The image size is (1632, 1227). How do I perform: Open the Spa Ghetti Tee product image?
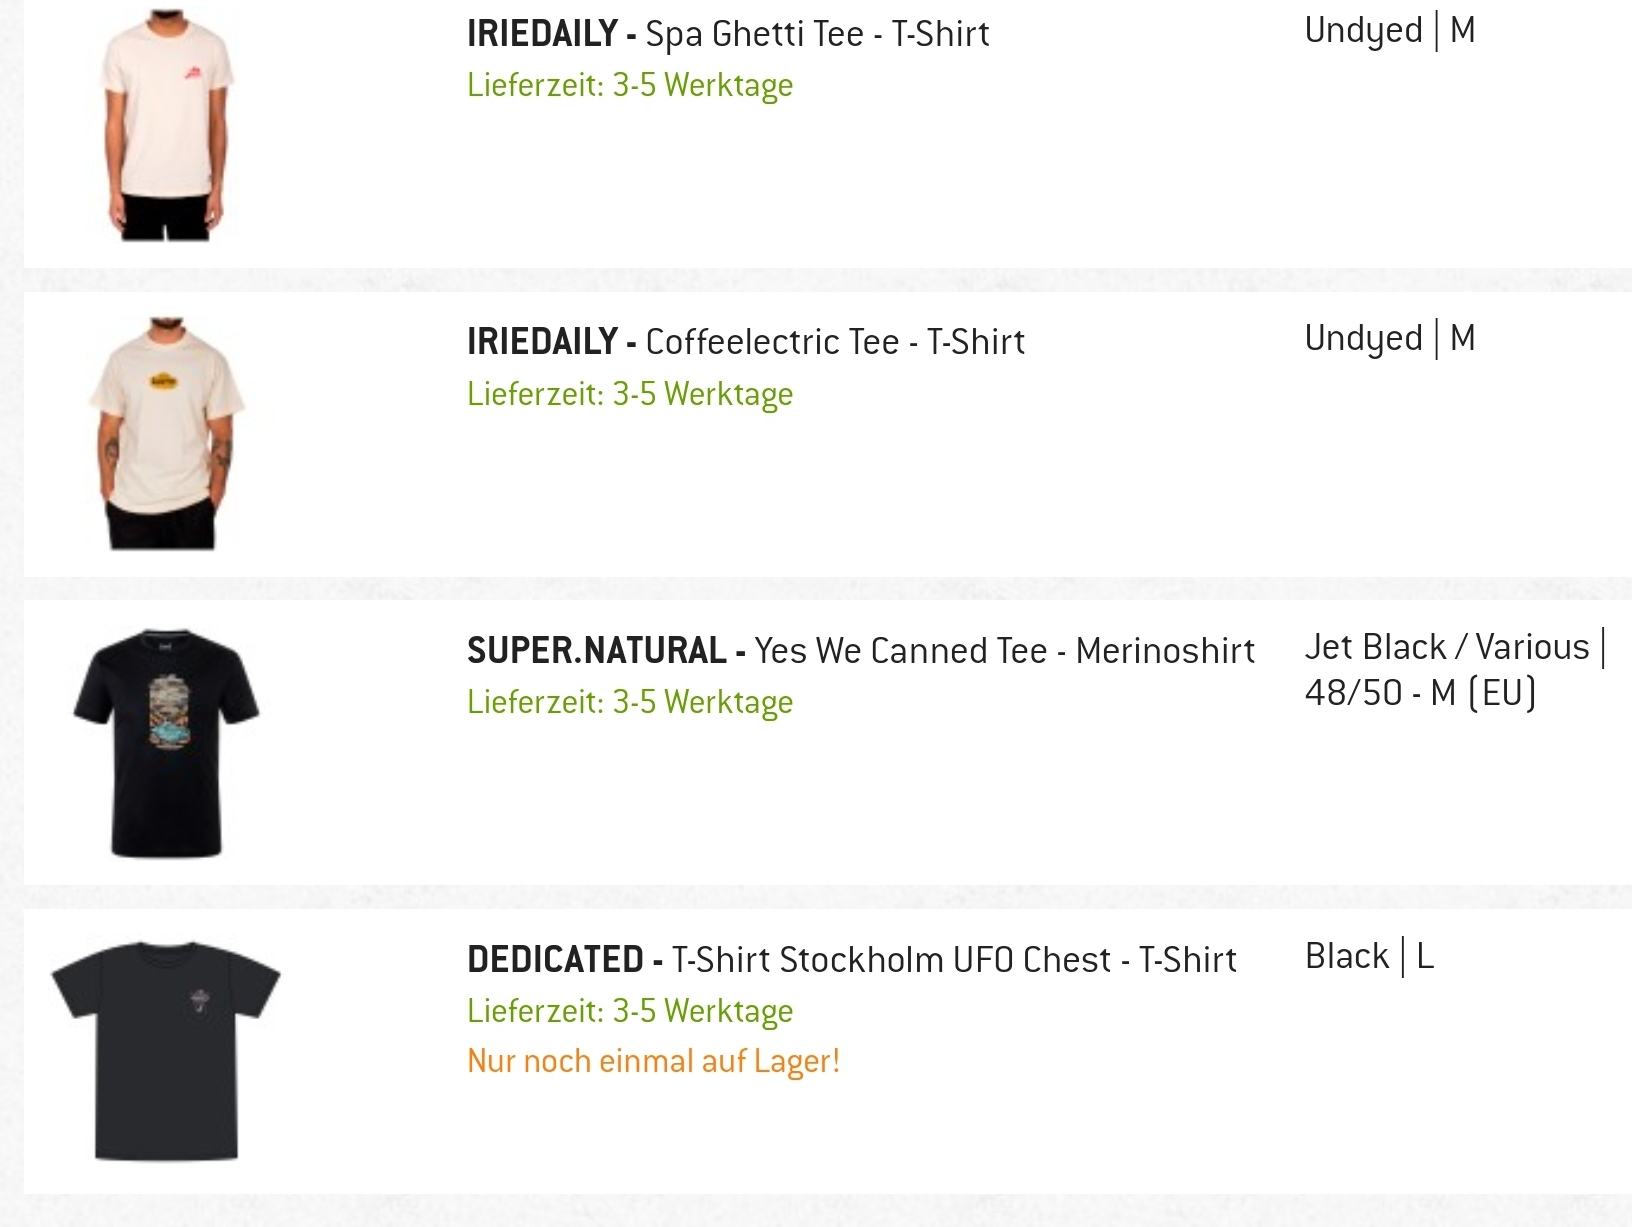(x=166, y=125)
